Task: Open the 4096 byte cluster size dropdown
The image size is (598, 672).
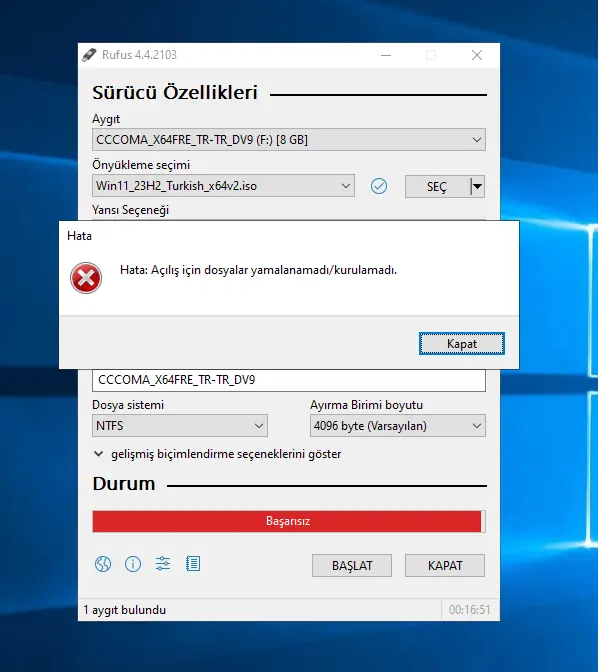Action: (x=397, y=426)
